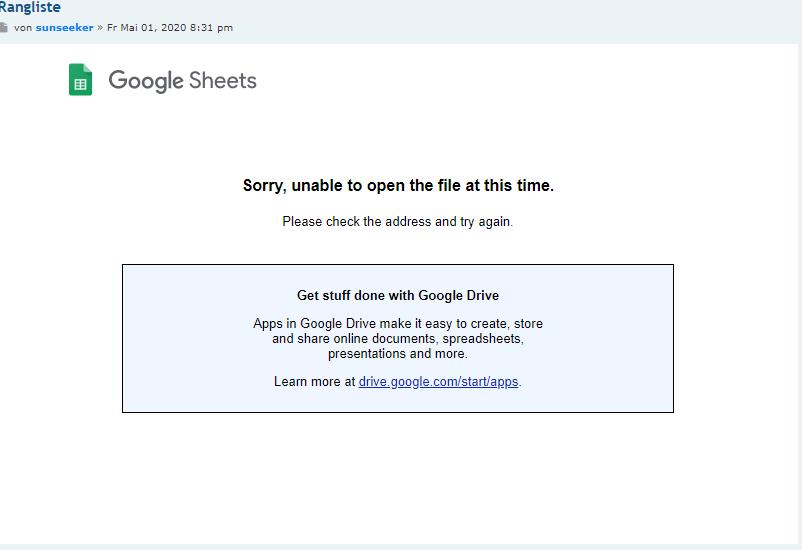Click the small post icon before "von"

[x=4, y=27]
